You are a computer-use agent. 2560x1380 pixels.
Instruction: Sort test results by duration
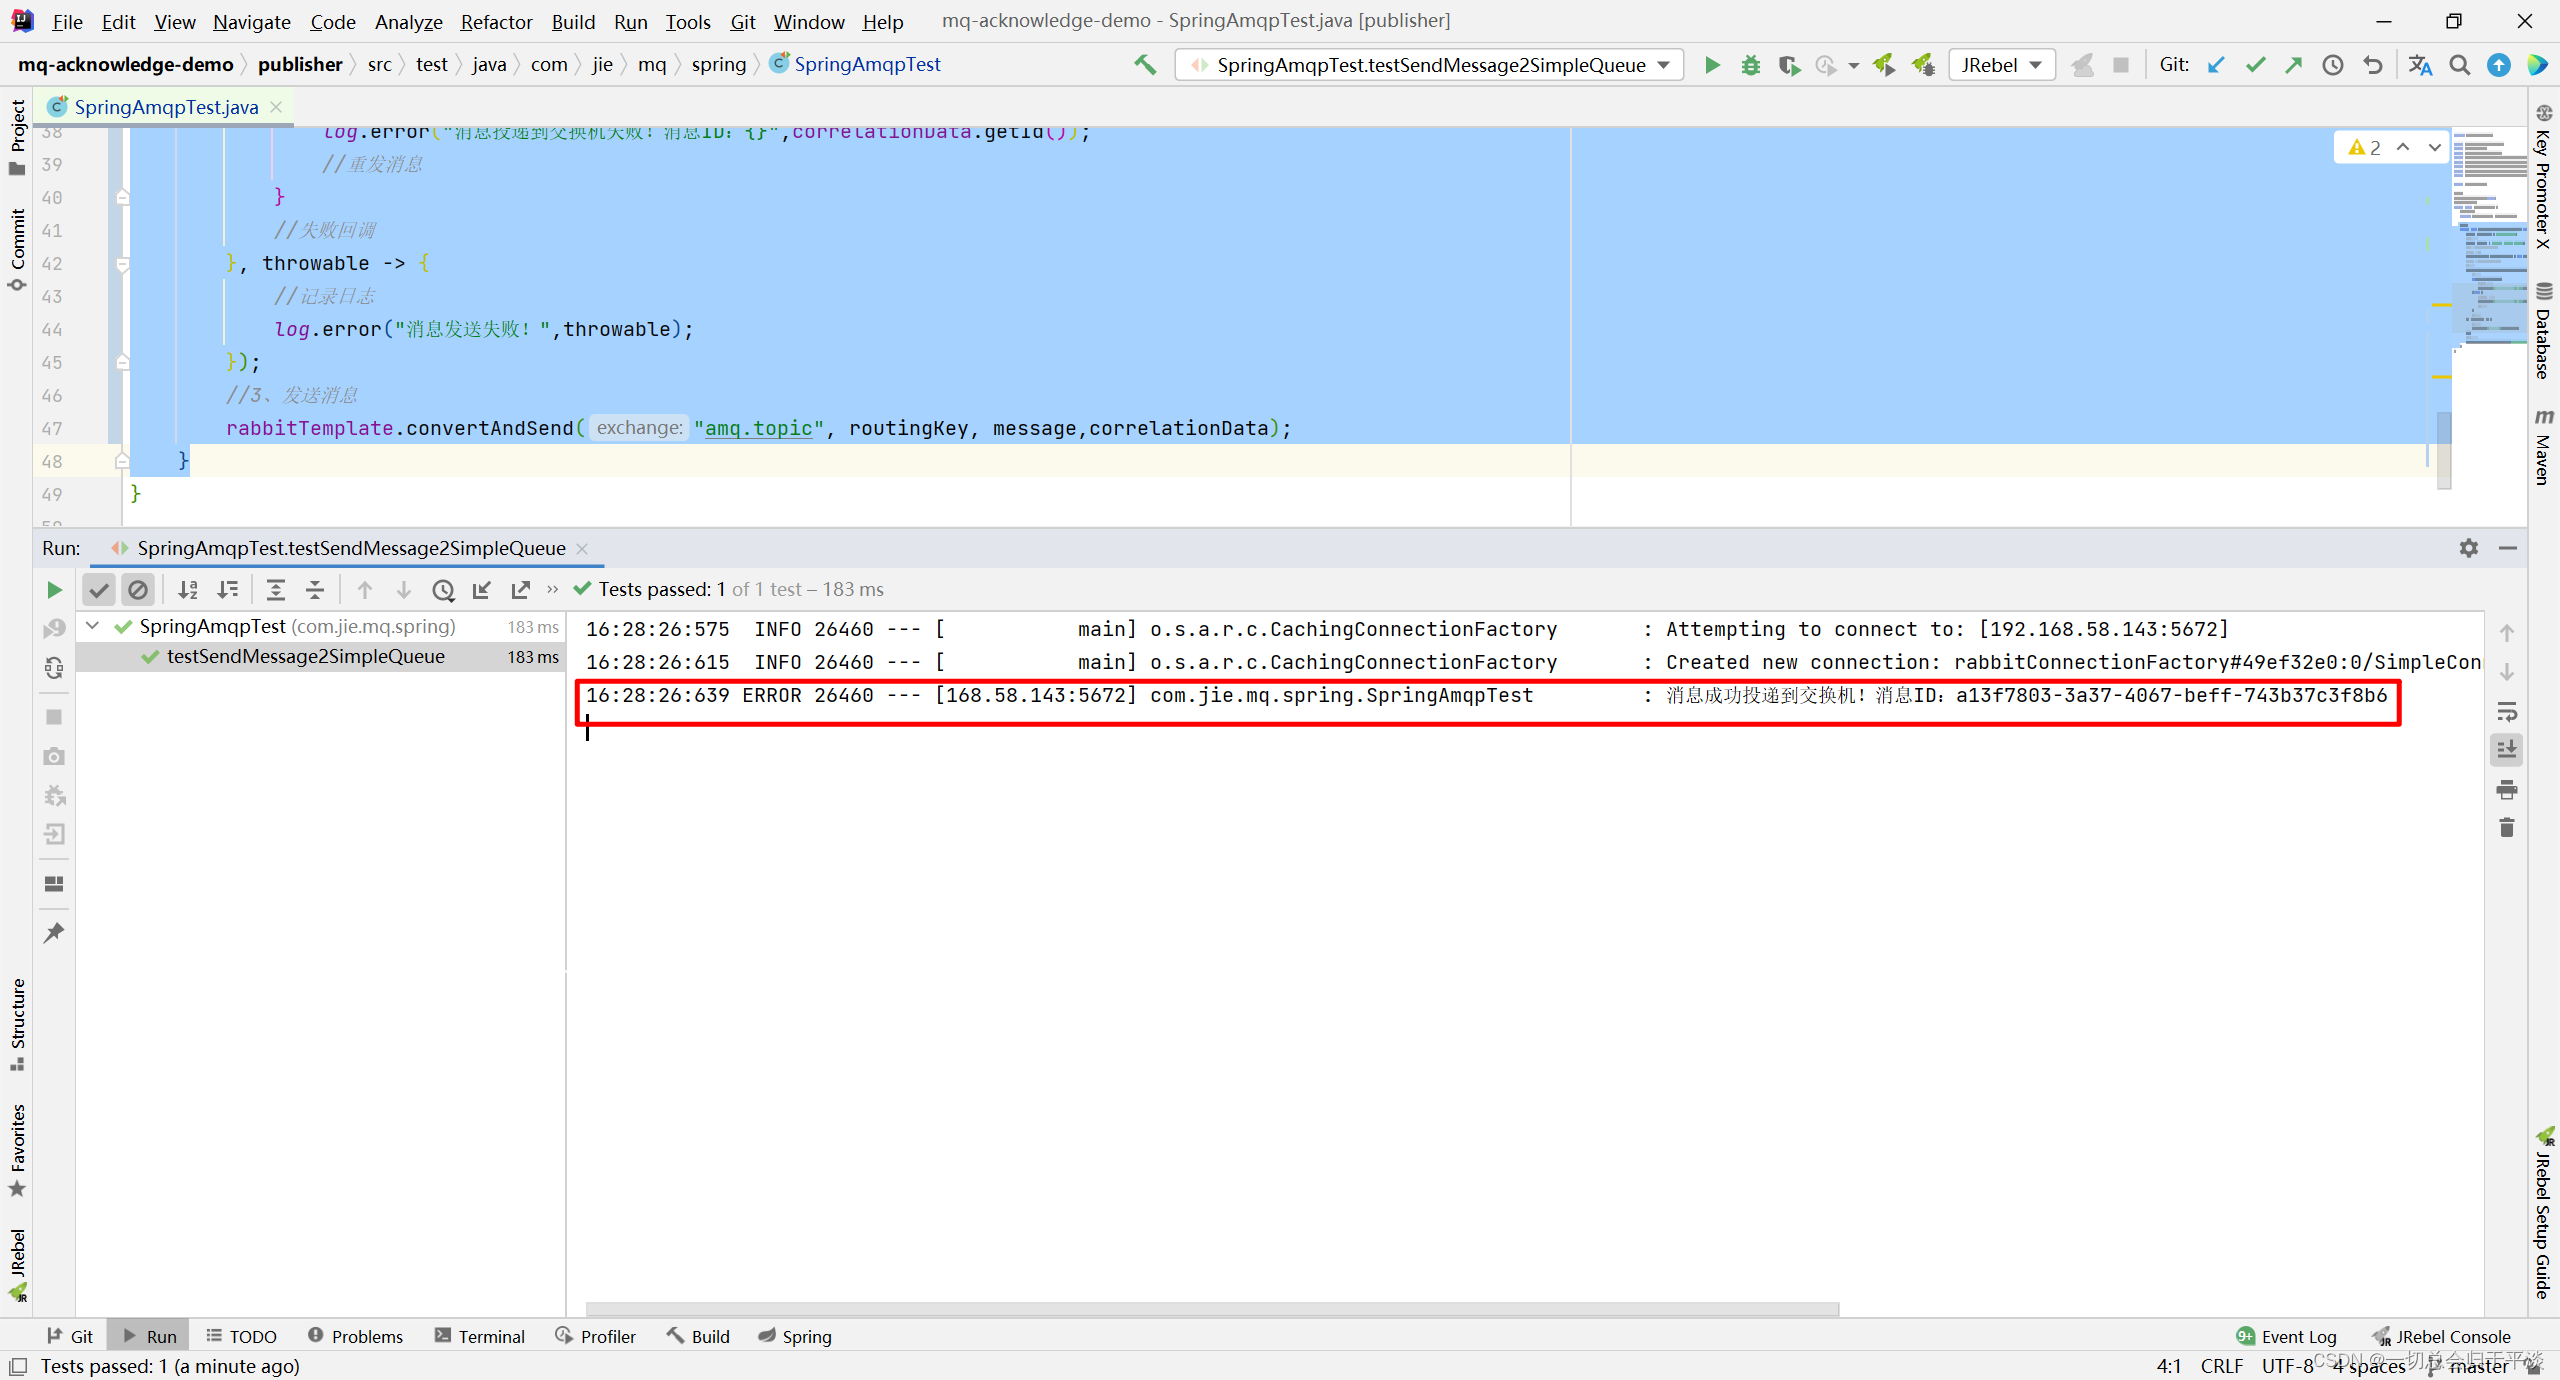click(x=227, y=590)
